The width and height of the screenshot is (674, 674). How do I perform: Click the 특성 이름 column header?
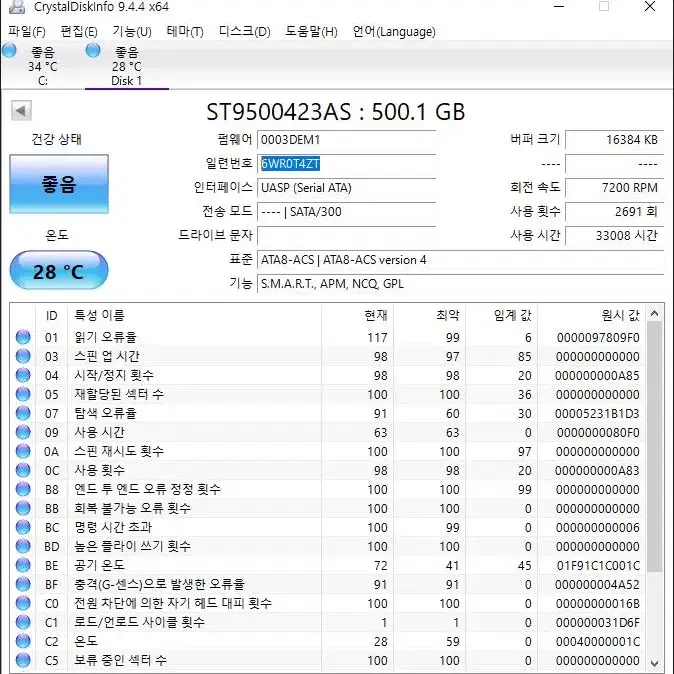[x=194, y=316]
